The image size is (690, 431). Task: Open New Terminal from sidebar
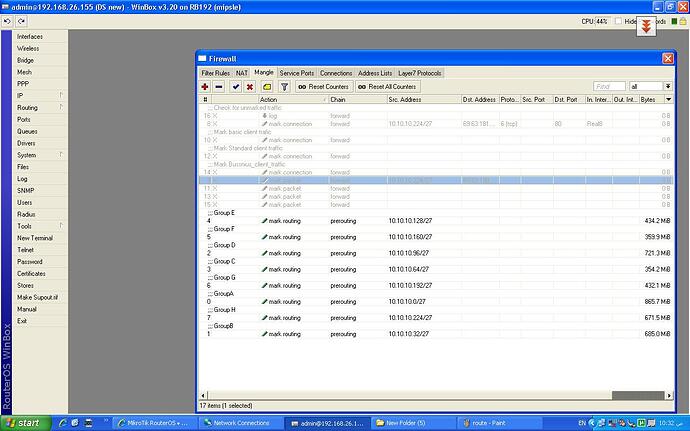point(40,238)
